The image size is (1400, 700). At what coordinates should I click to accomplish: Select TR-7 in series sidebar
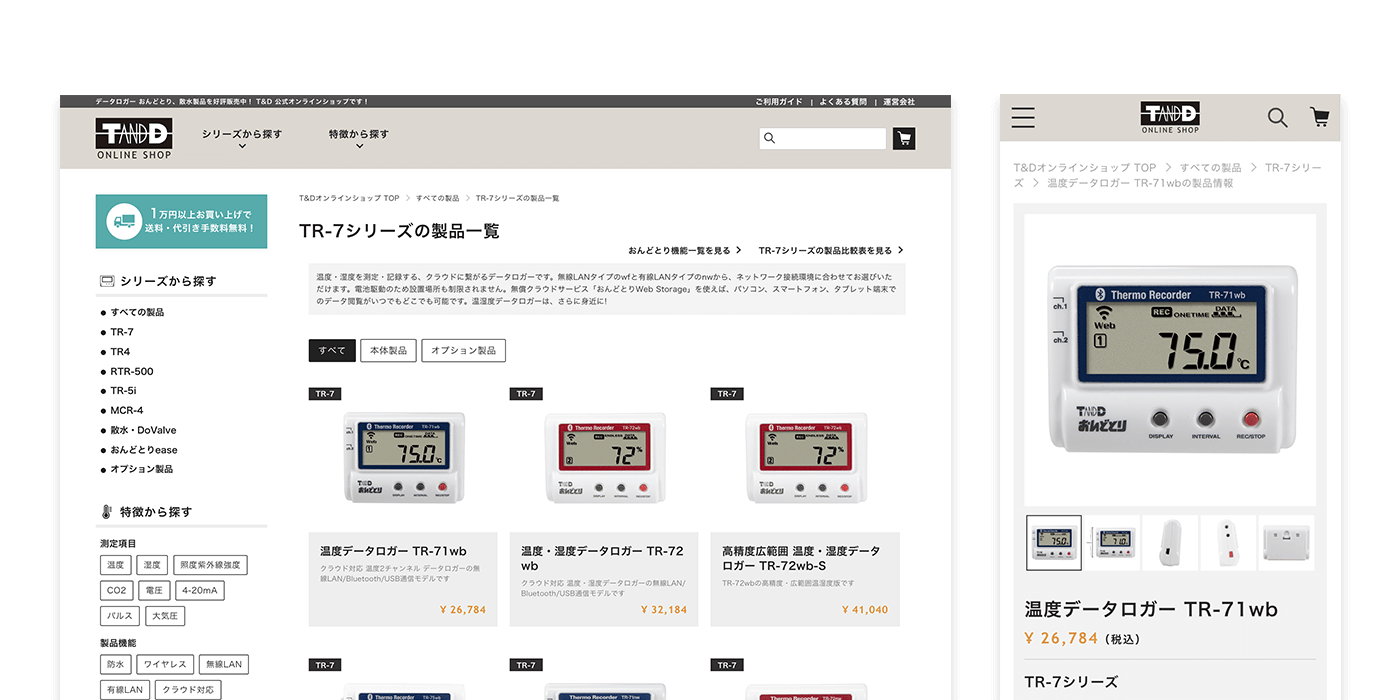121,332
